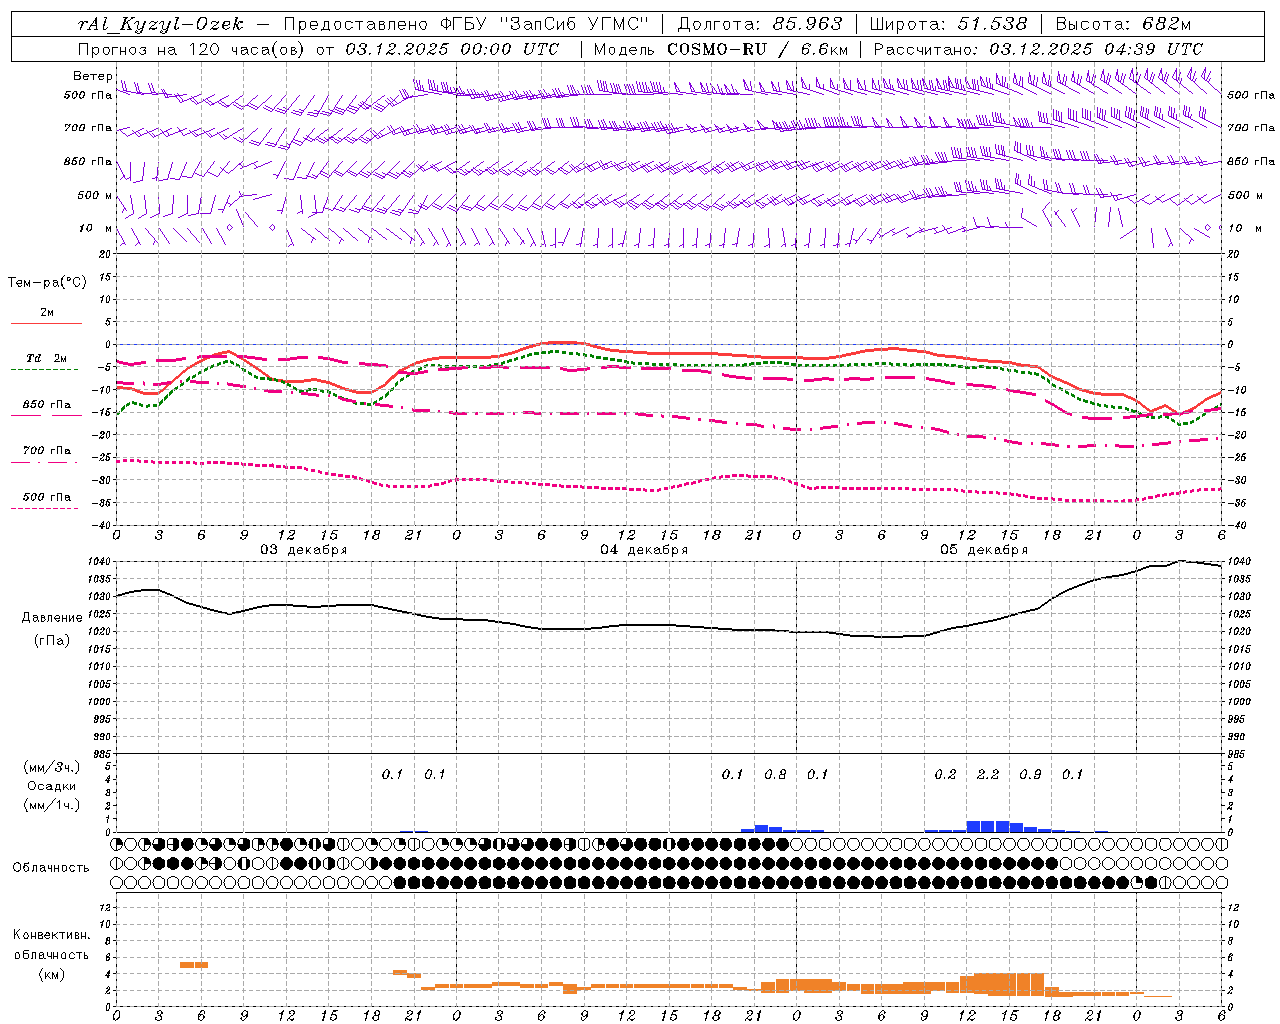Click the 2м temperature legend entry
The width and height of the screenshot is (1280, 1024).
point(47,312)
